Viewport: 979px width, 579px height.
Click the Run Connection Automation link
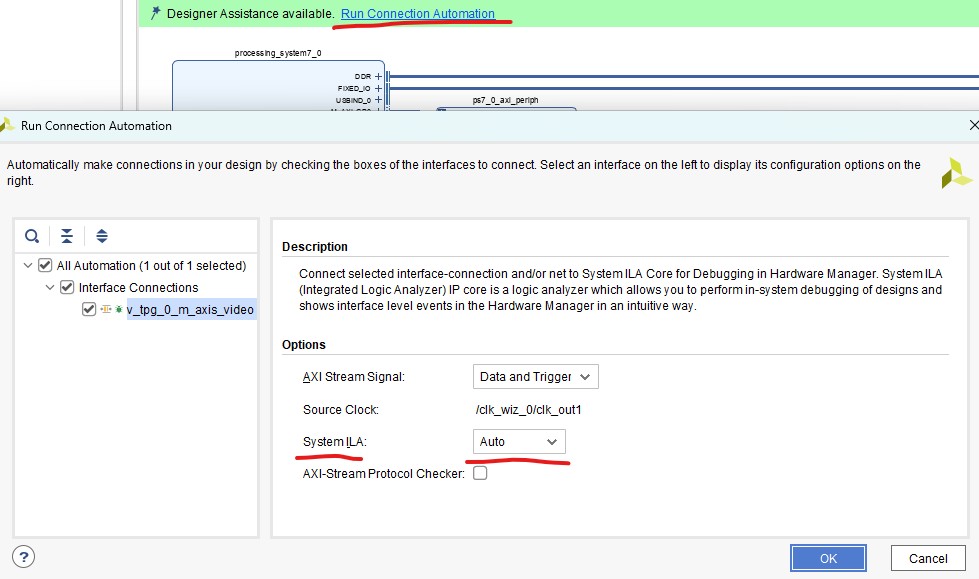(417, 14)
